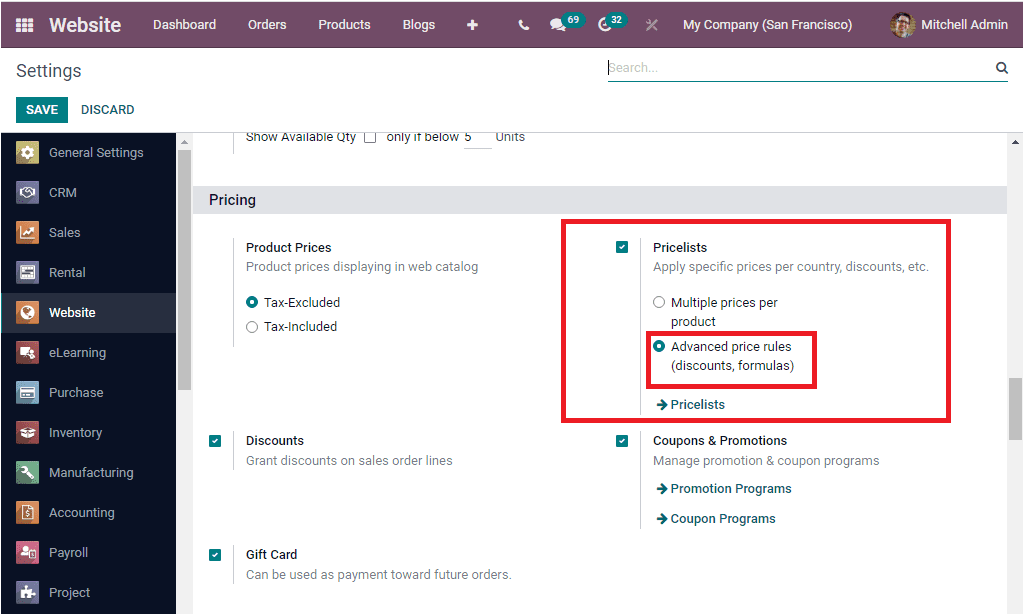Image resolution: width=1024 pixels, height=615 pixels.
Task: Click the wrench tools icon
Action: (651, 25)
